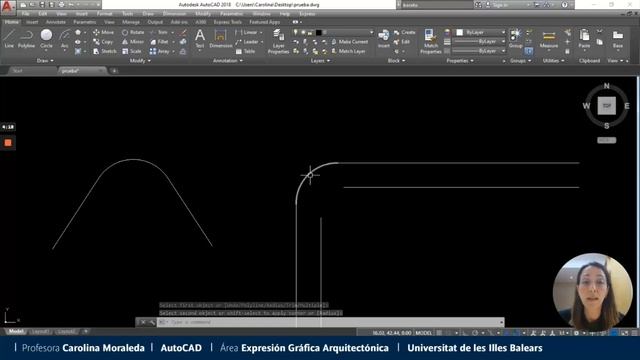Select the Text annotation tool
The image size is (640, 360).
coord(200,39)
